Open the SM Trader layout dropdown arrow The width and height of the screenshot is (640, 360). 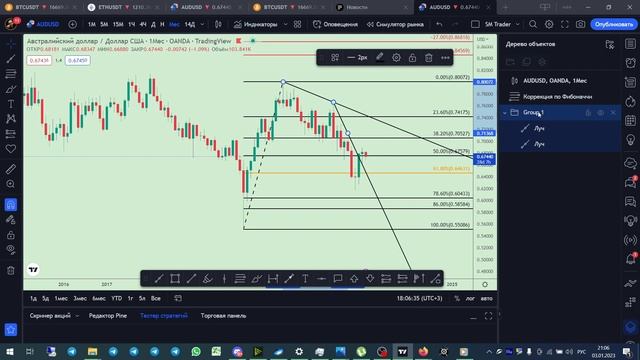click(x=518, y=24)
